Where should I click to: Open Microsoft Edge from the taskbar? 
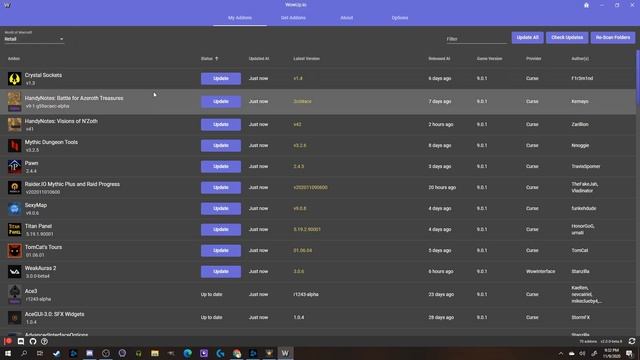point(187,353)
